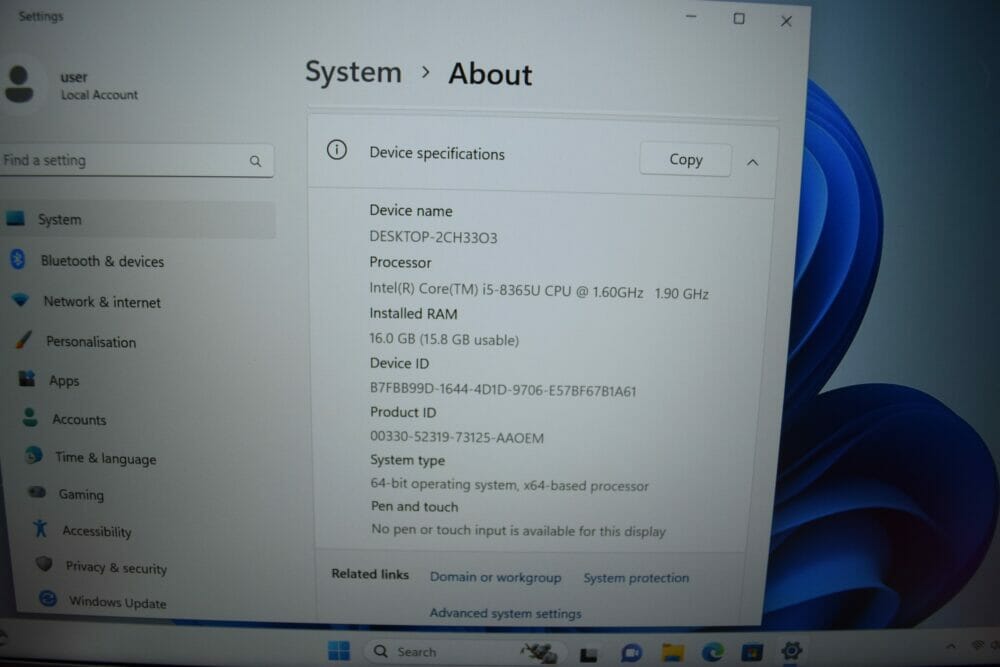Go to Network & internet settings
The image size is (1000, 667).
[101, 302]
